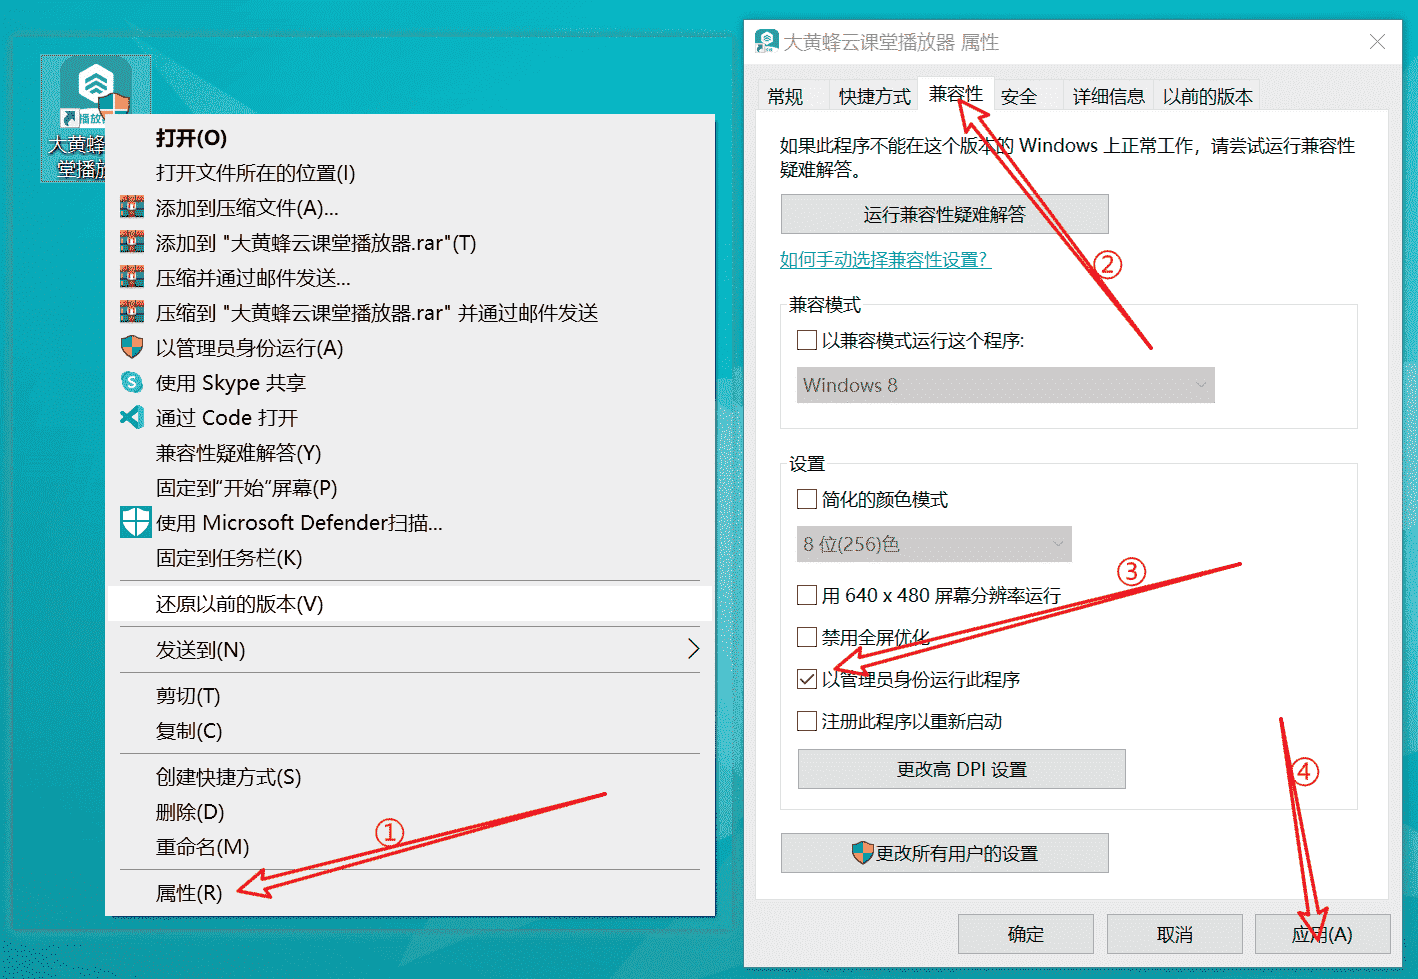Click the app icon in Properties title bar
The width and height of the screenshot is (1418, 979).
[x=766, y=41]
